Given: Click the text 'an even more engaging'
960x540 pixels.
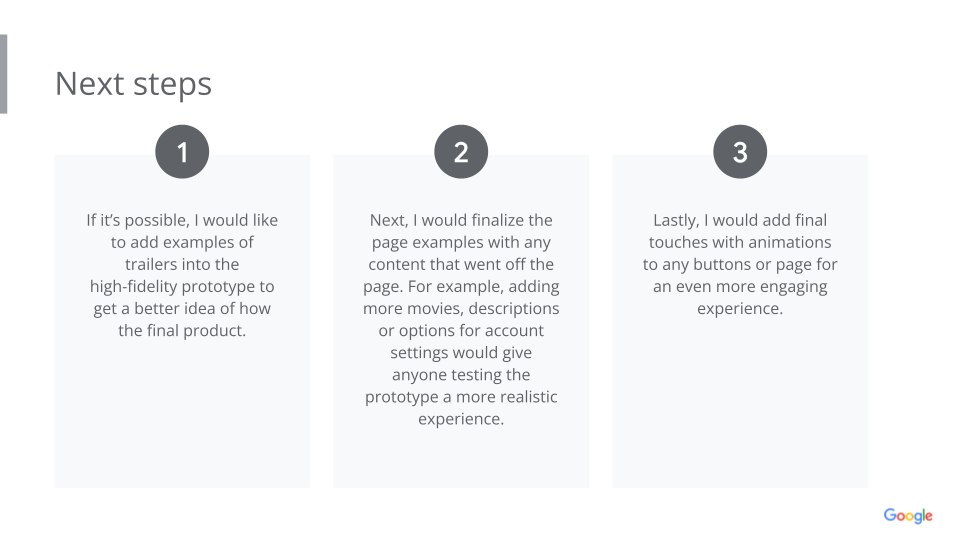Looking at the screenshot, I should click(x=740, y=286).
